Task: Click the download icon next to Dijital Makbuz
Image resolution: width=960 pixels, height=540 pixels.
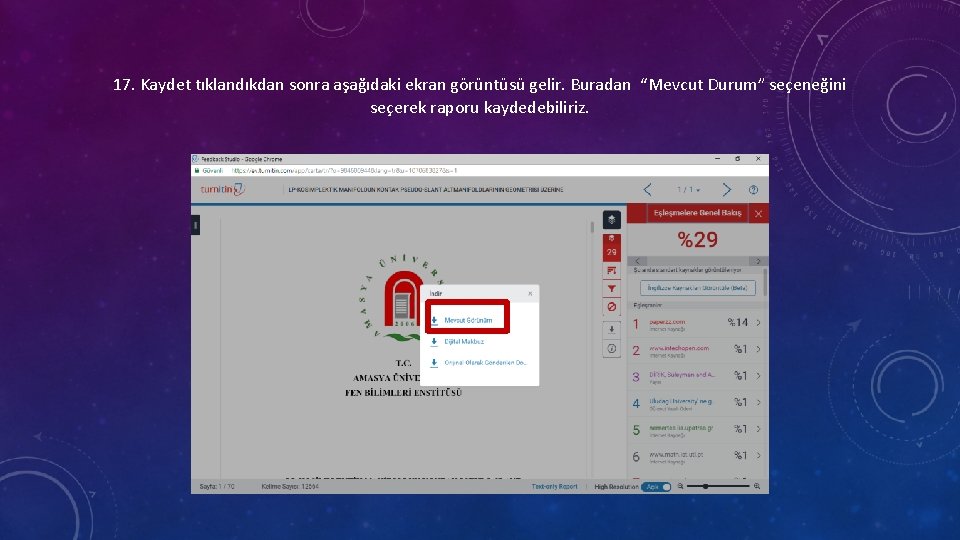Action: pos(434,342)
